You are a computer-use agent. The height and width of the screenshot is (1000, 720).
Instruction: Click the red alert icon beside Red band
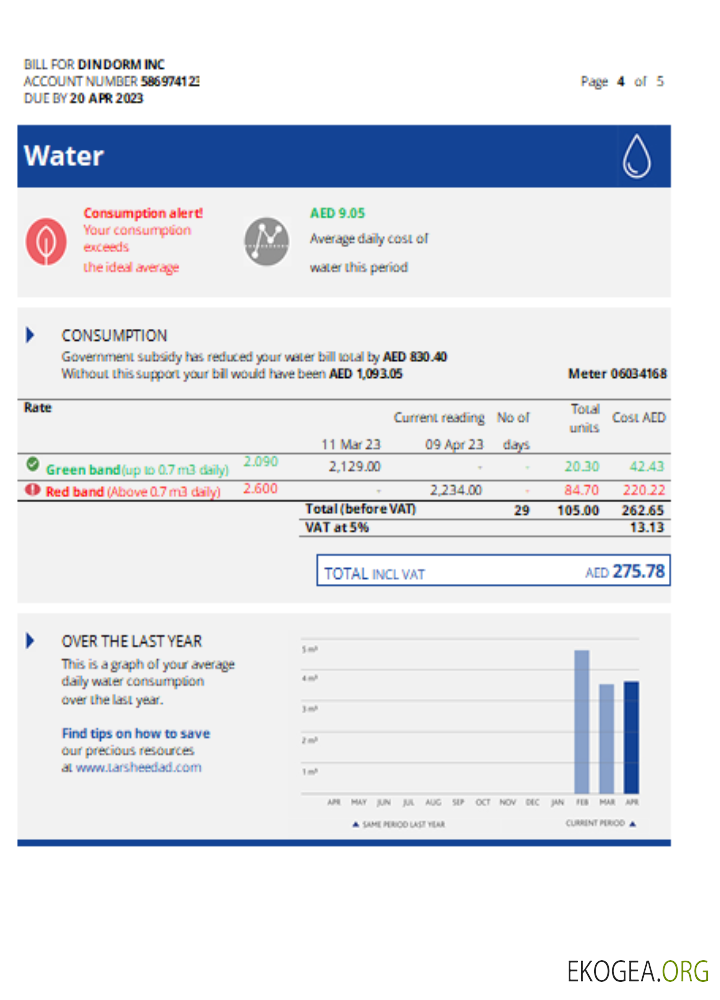point(32,490)
